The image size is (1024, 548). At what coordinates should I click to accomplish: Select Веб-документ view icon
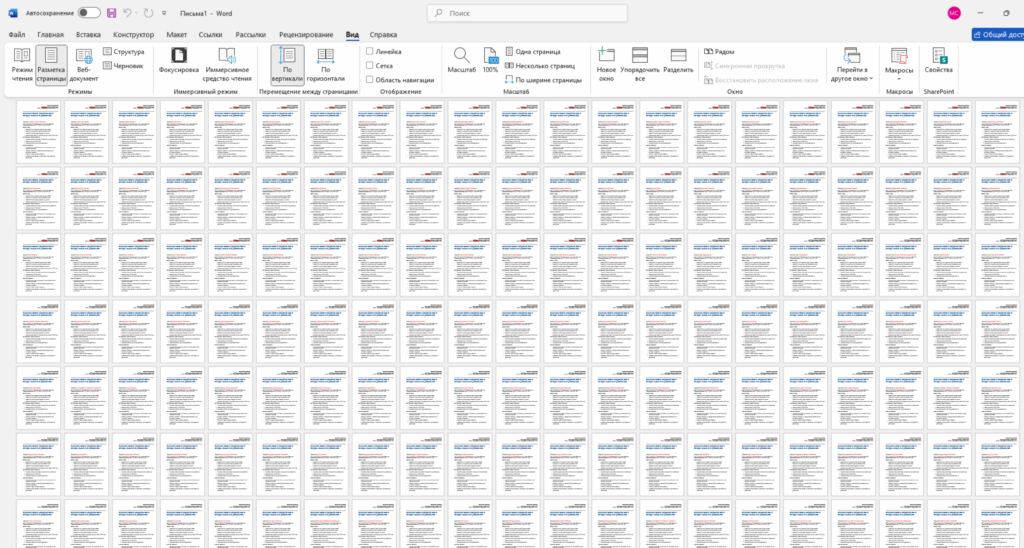84,64
